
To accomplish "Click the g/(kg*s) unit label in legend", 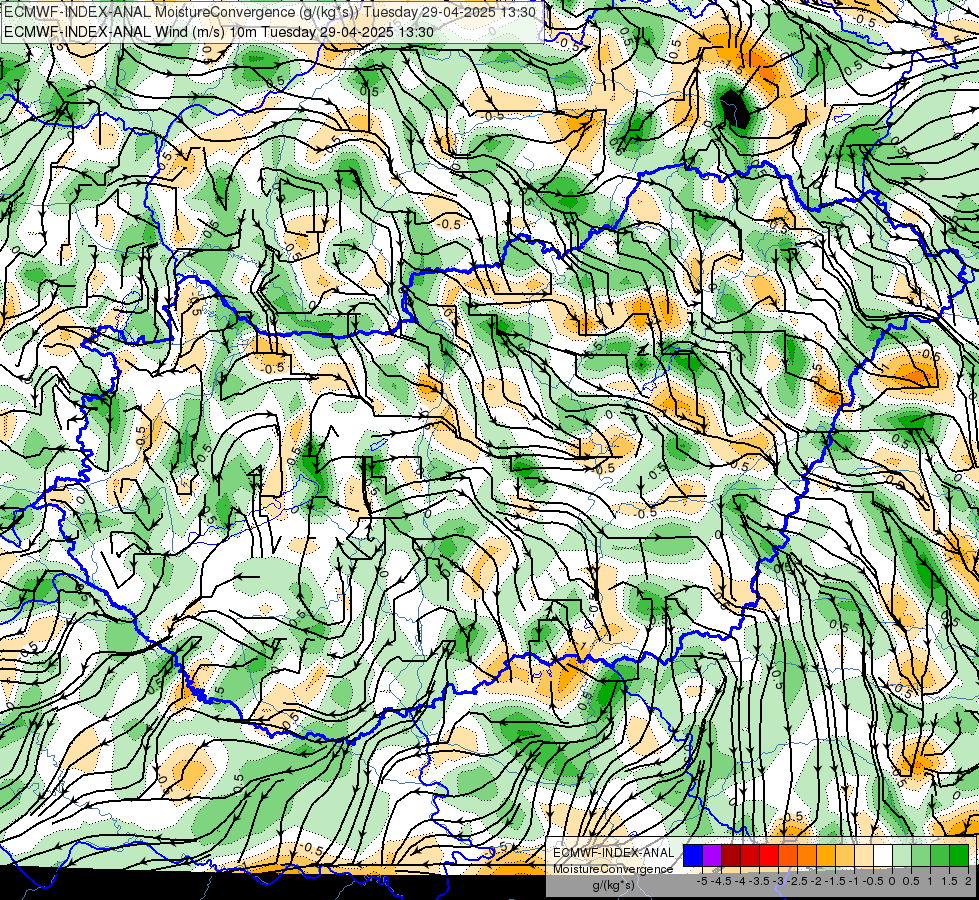I will tap(614, 886).
